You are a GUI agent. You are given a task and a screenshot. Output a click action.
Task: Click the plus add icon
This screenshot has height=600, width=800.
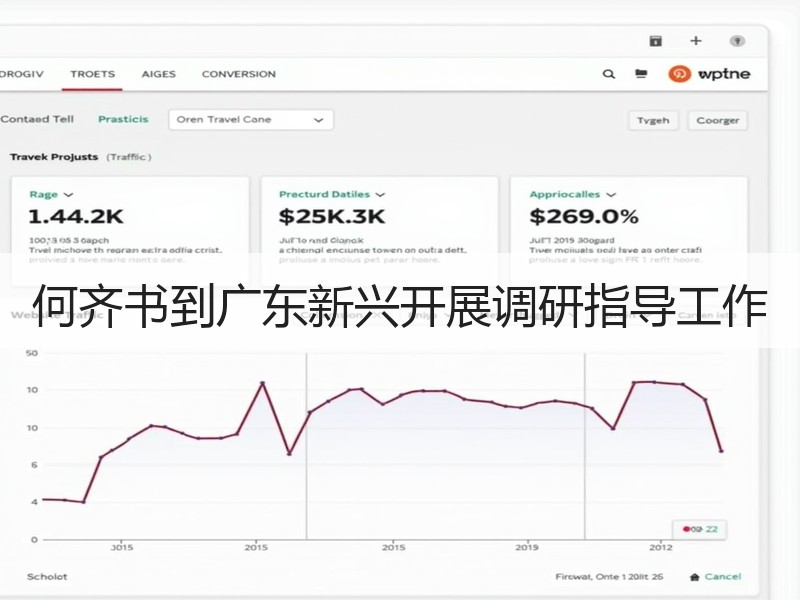point(696,41)
